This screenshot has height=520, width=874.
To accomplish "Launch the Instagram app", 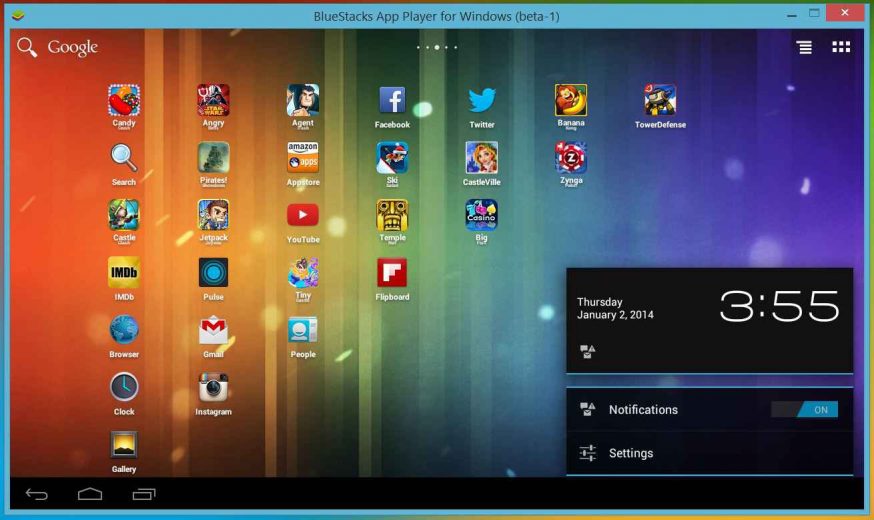I will [x=213, y=387].
